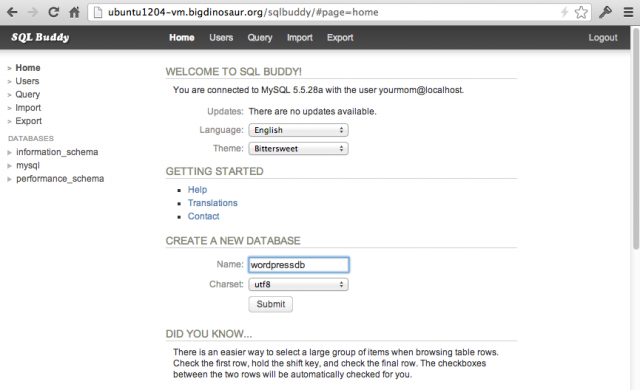Open the Theme dropdown showing Bittersweet
Viewport: 640px width, 390px height.
click(x=298, y=148)
